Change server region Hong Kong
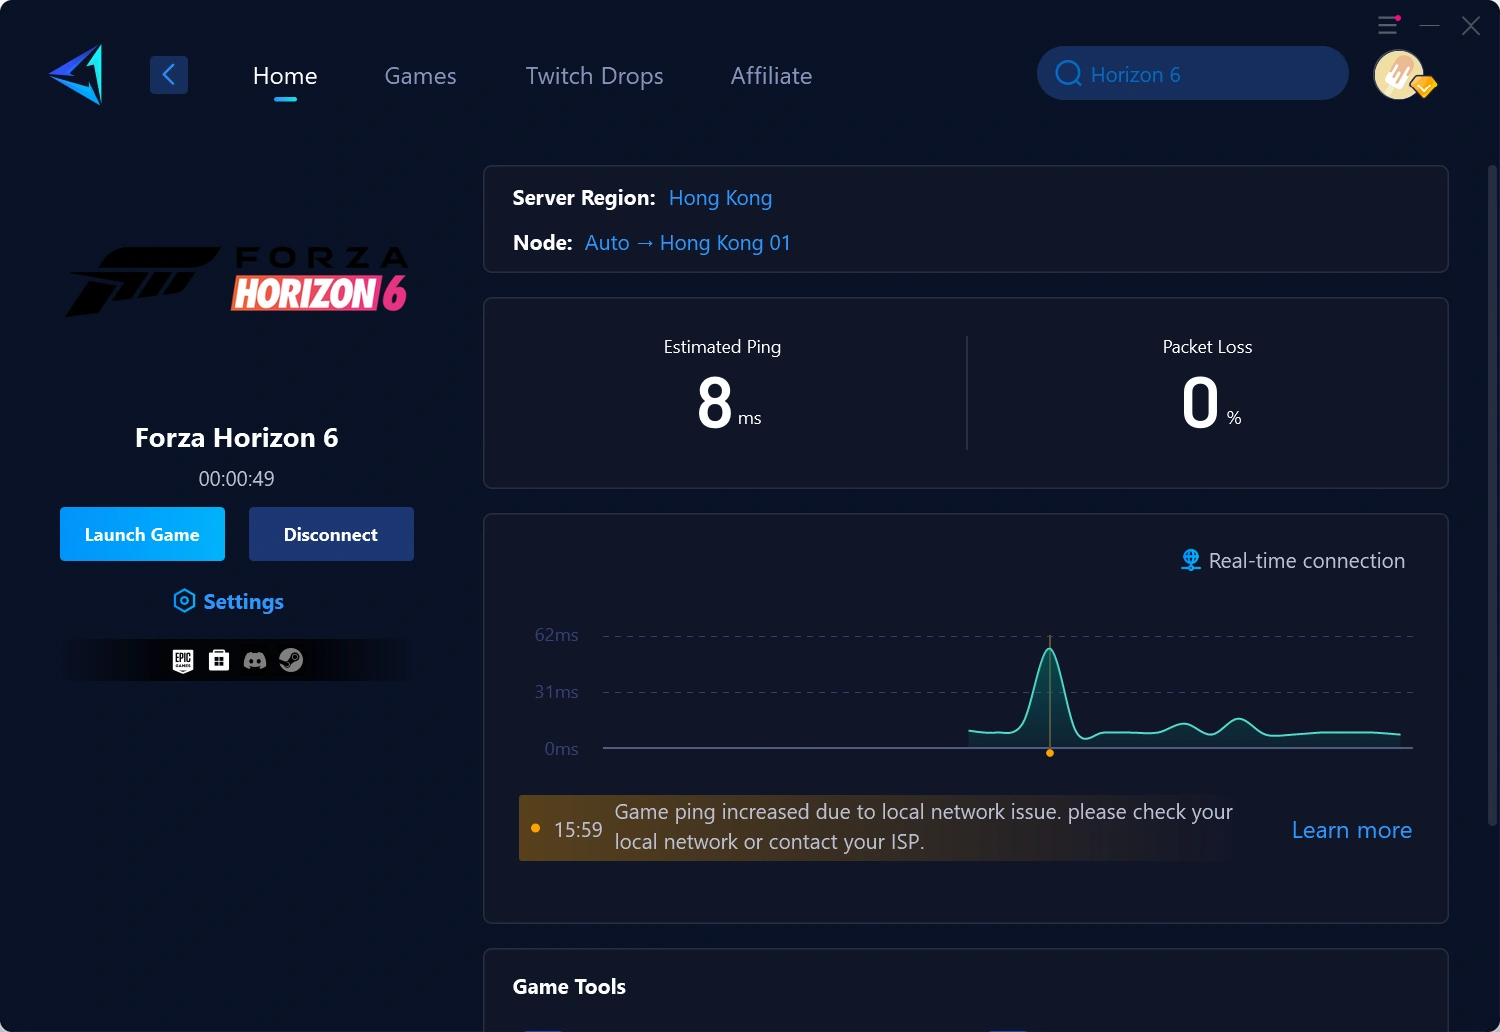This screenshot has width=1500, height=1032. [720, 198]
